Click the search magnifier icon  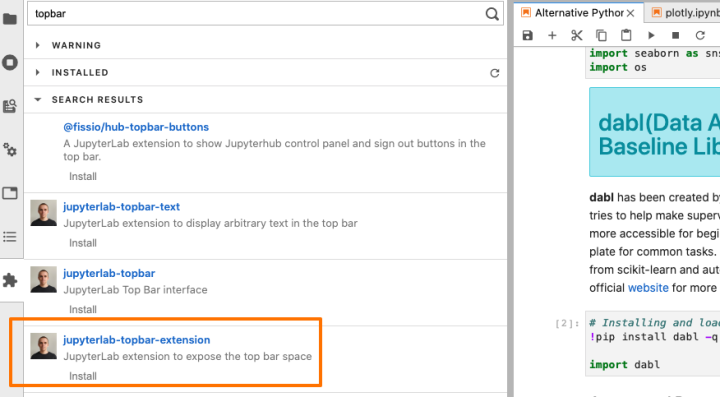(x=492, y=14)
